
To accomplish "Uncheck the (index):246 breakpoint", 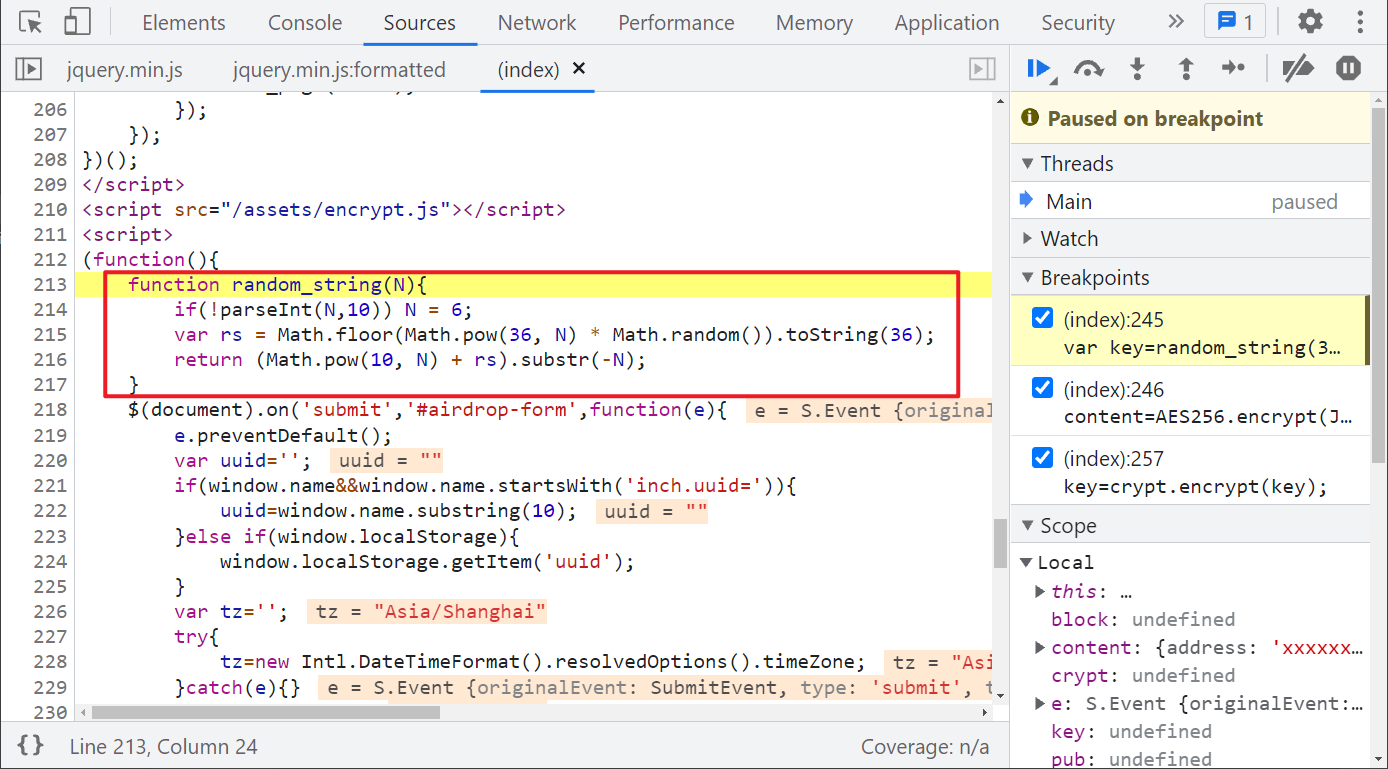I will [1042, 388].
